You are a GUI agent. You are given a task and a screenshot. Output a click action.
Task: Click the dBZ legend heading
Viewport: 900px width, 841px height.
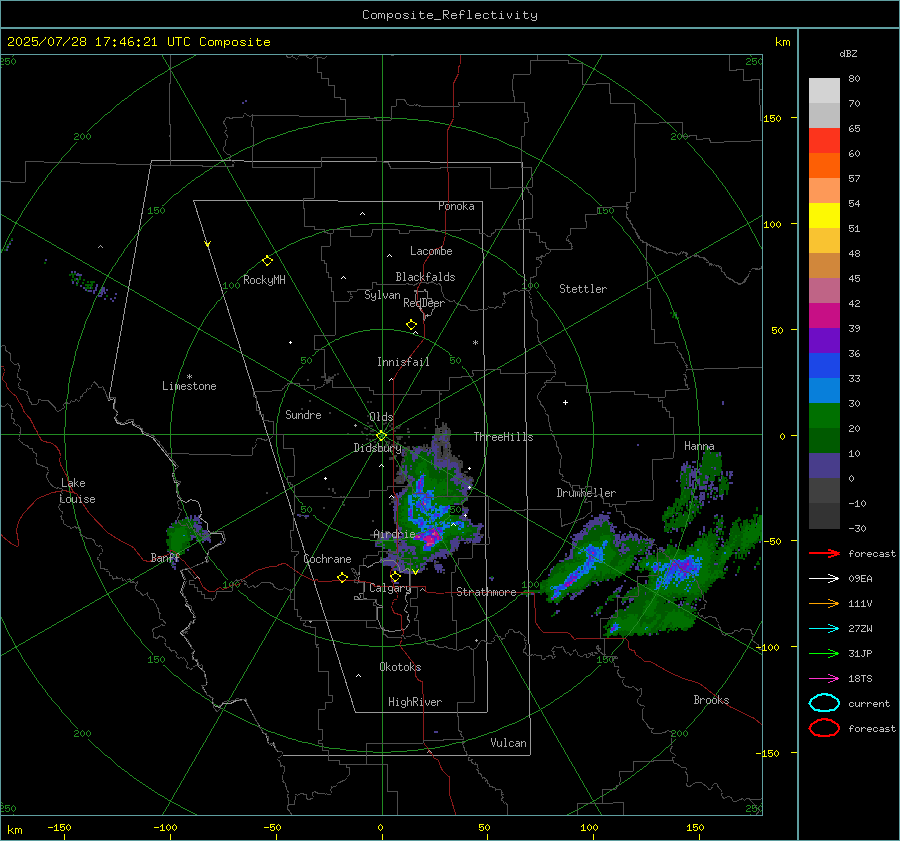coord(848,54)
